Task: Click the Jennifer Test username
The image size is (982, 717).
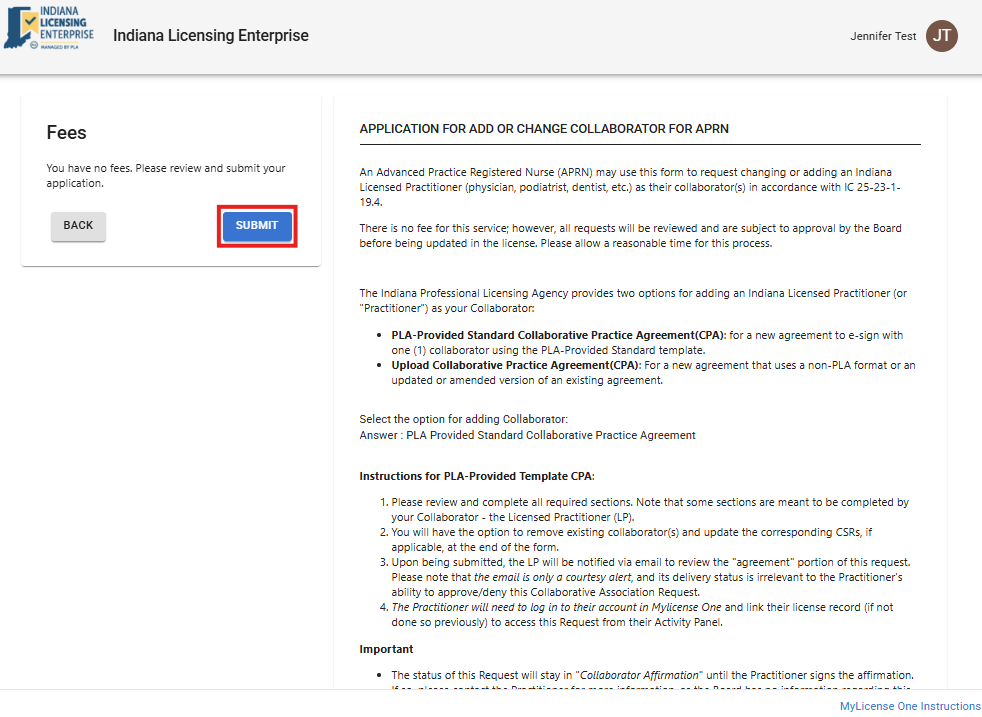Action: click(x=883, y=36)
